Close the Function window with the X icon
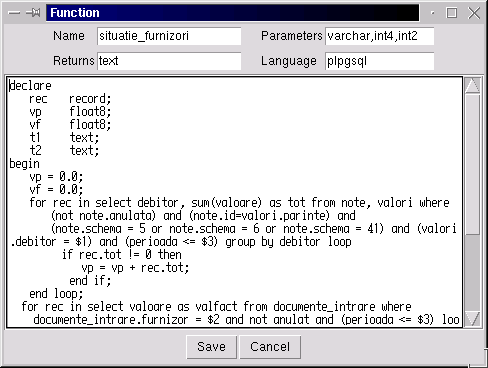 (474, 13)
